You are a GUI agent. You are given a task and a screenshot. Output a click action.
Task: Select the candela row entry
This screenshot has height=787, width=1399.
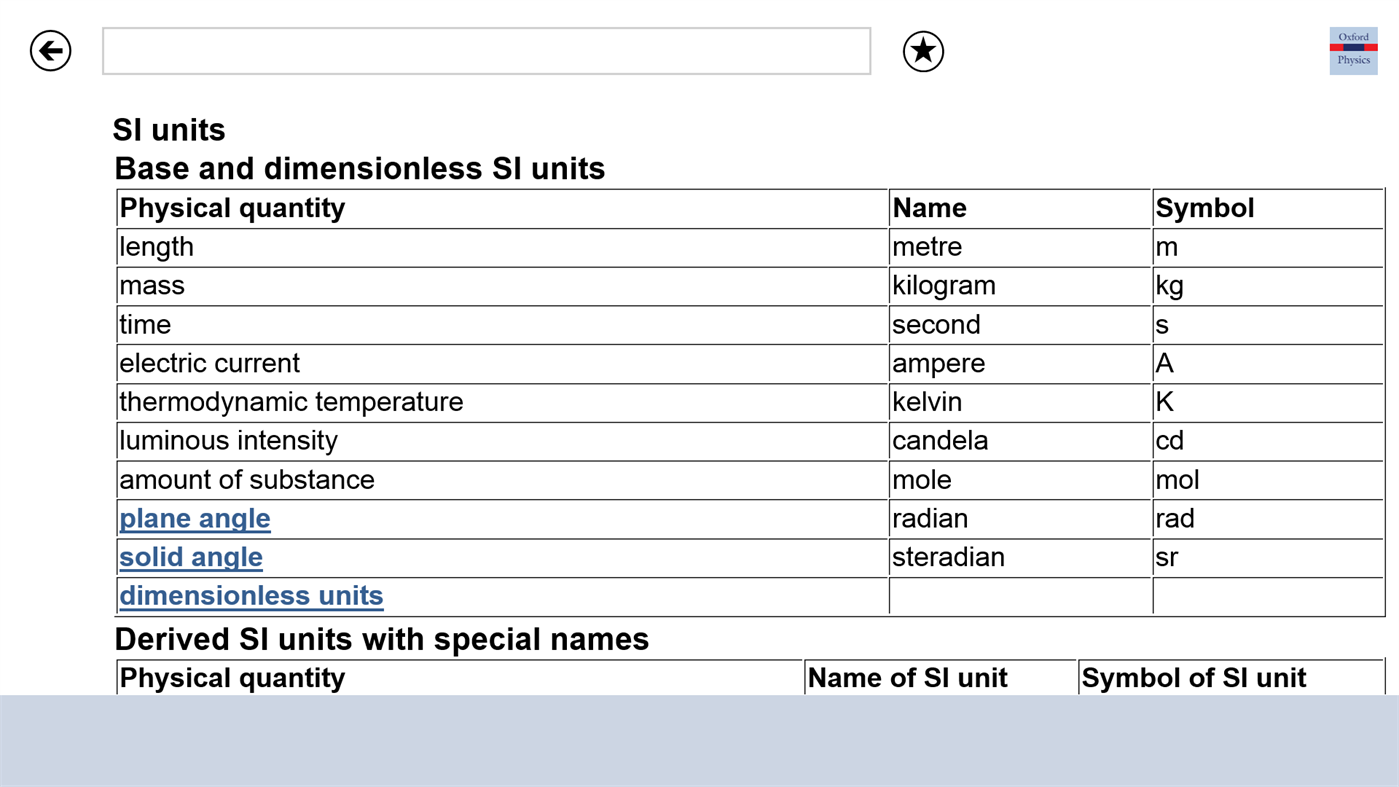click(x=939, y=440)
